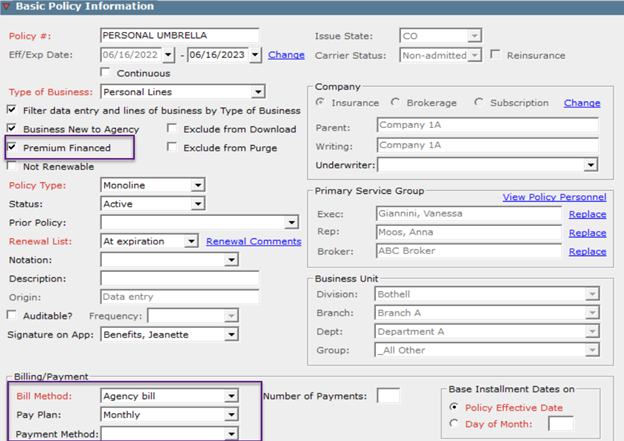
Task: Open the Carrier Status dropdown
Action: point(474,55)
